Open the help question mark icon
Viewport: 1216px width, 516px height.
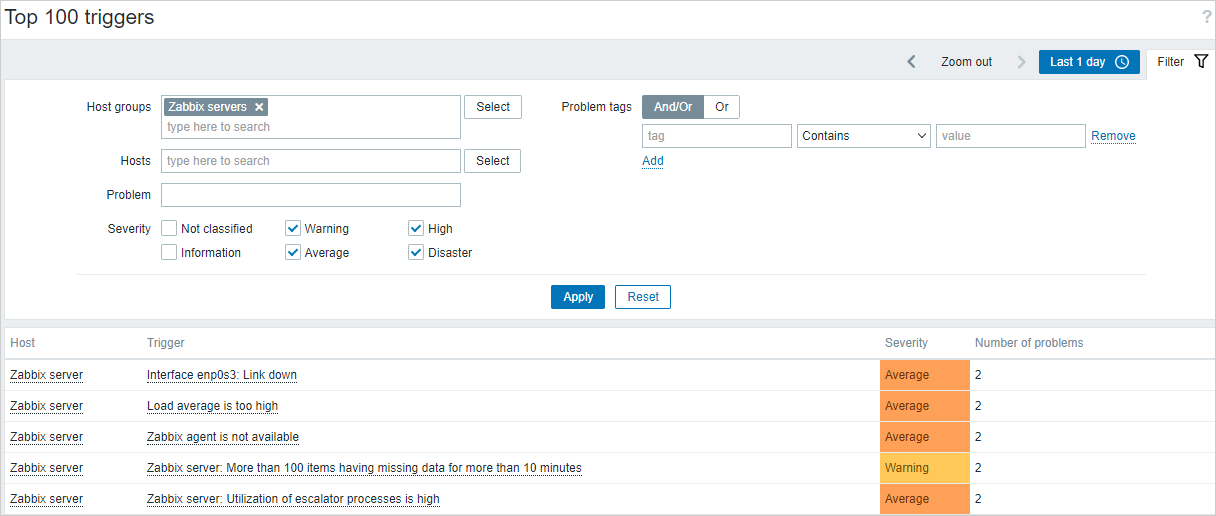(1206, 18)
